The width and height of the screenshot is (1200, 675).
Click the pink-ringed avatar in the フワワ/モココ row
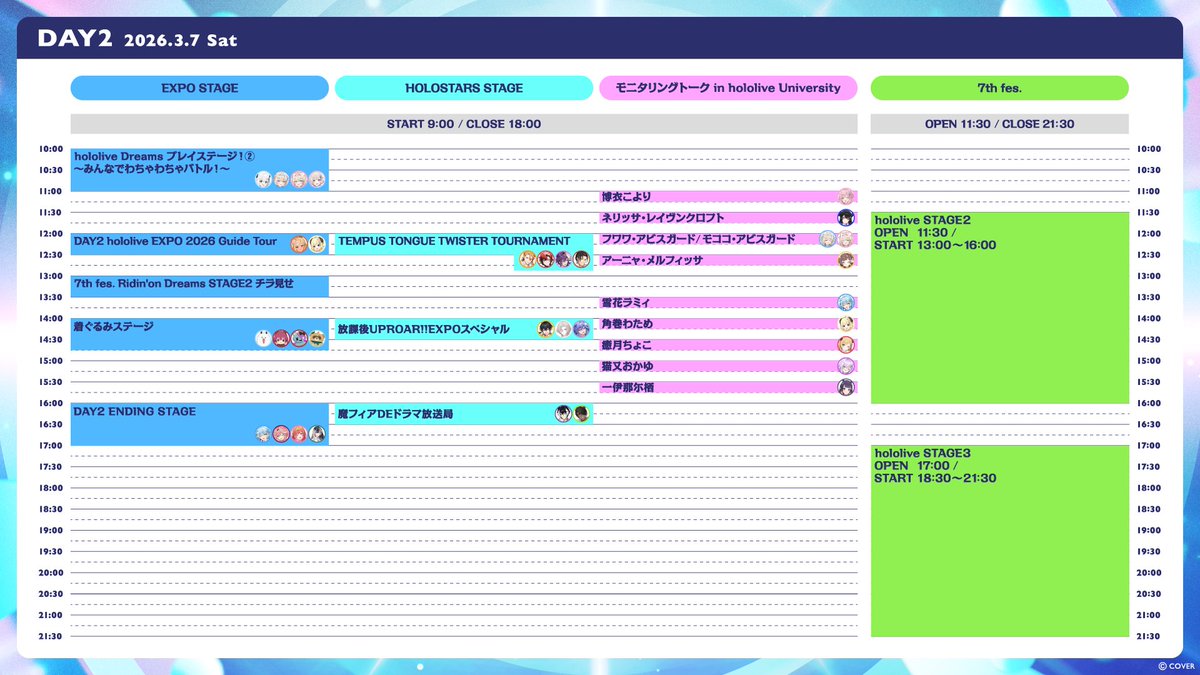coord(846,239)
